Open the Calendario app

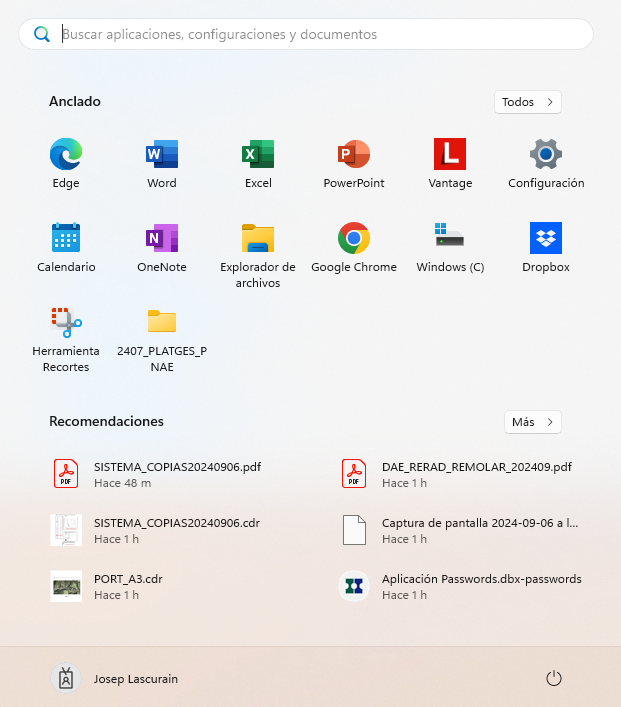click(x=66, y=238)
